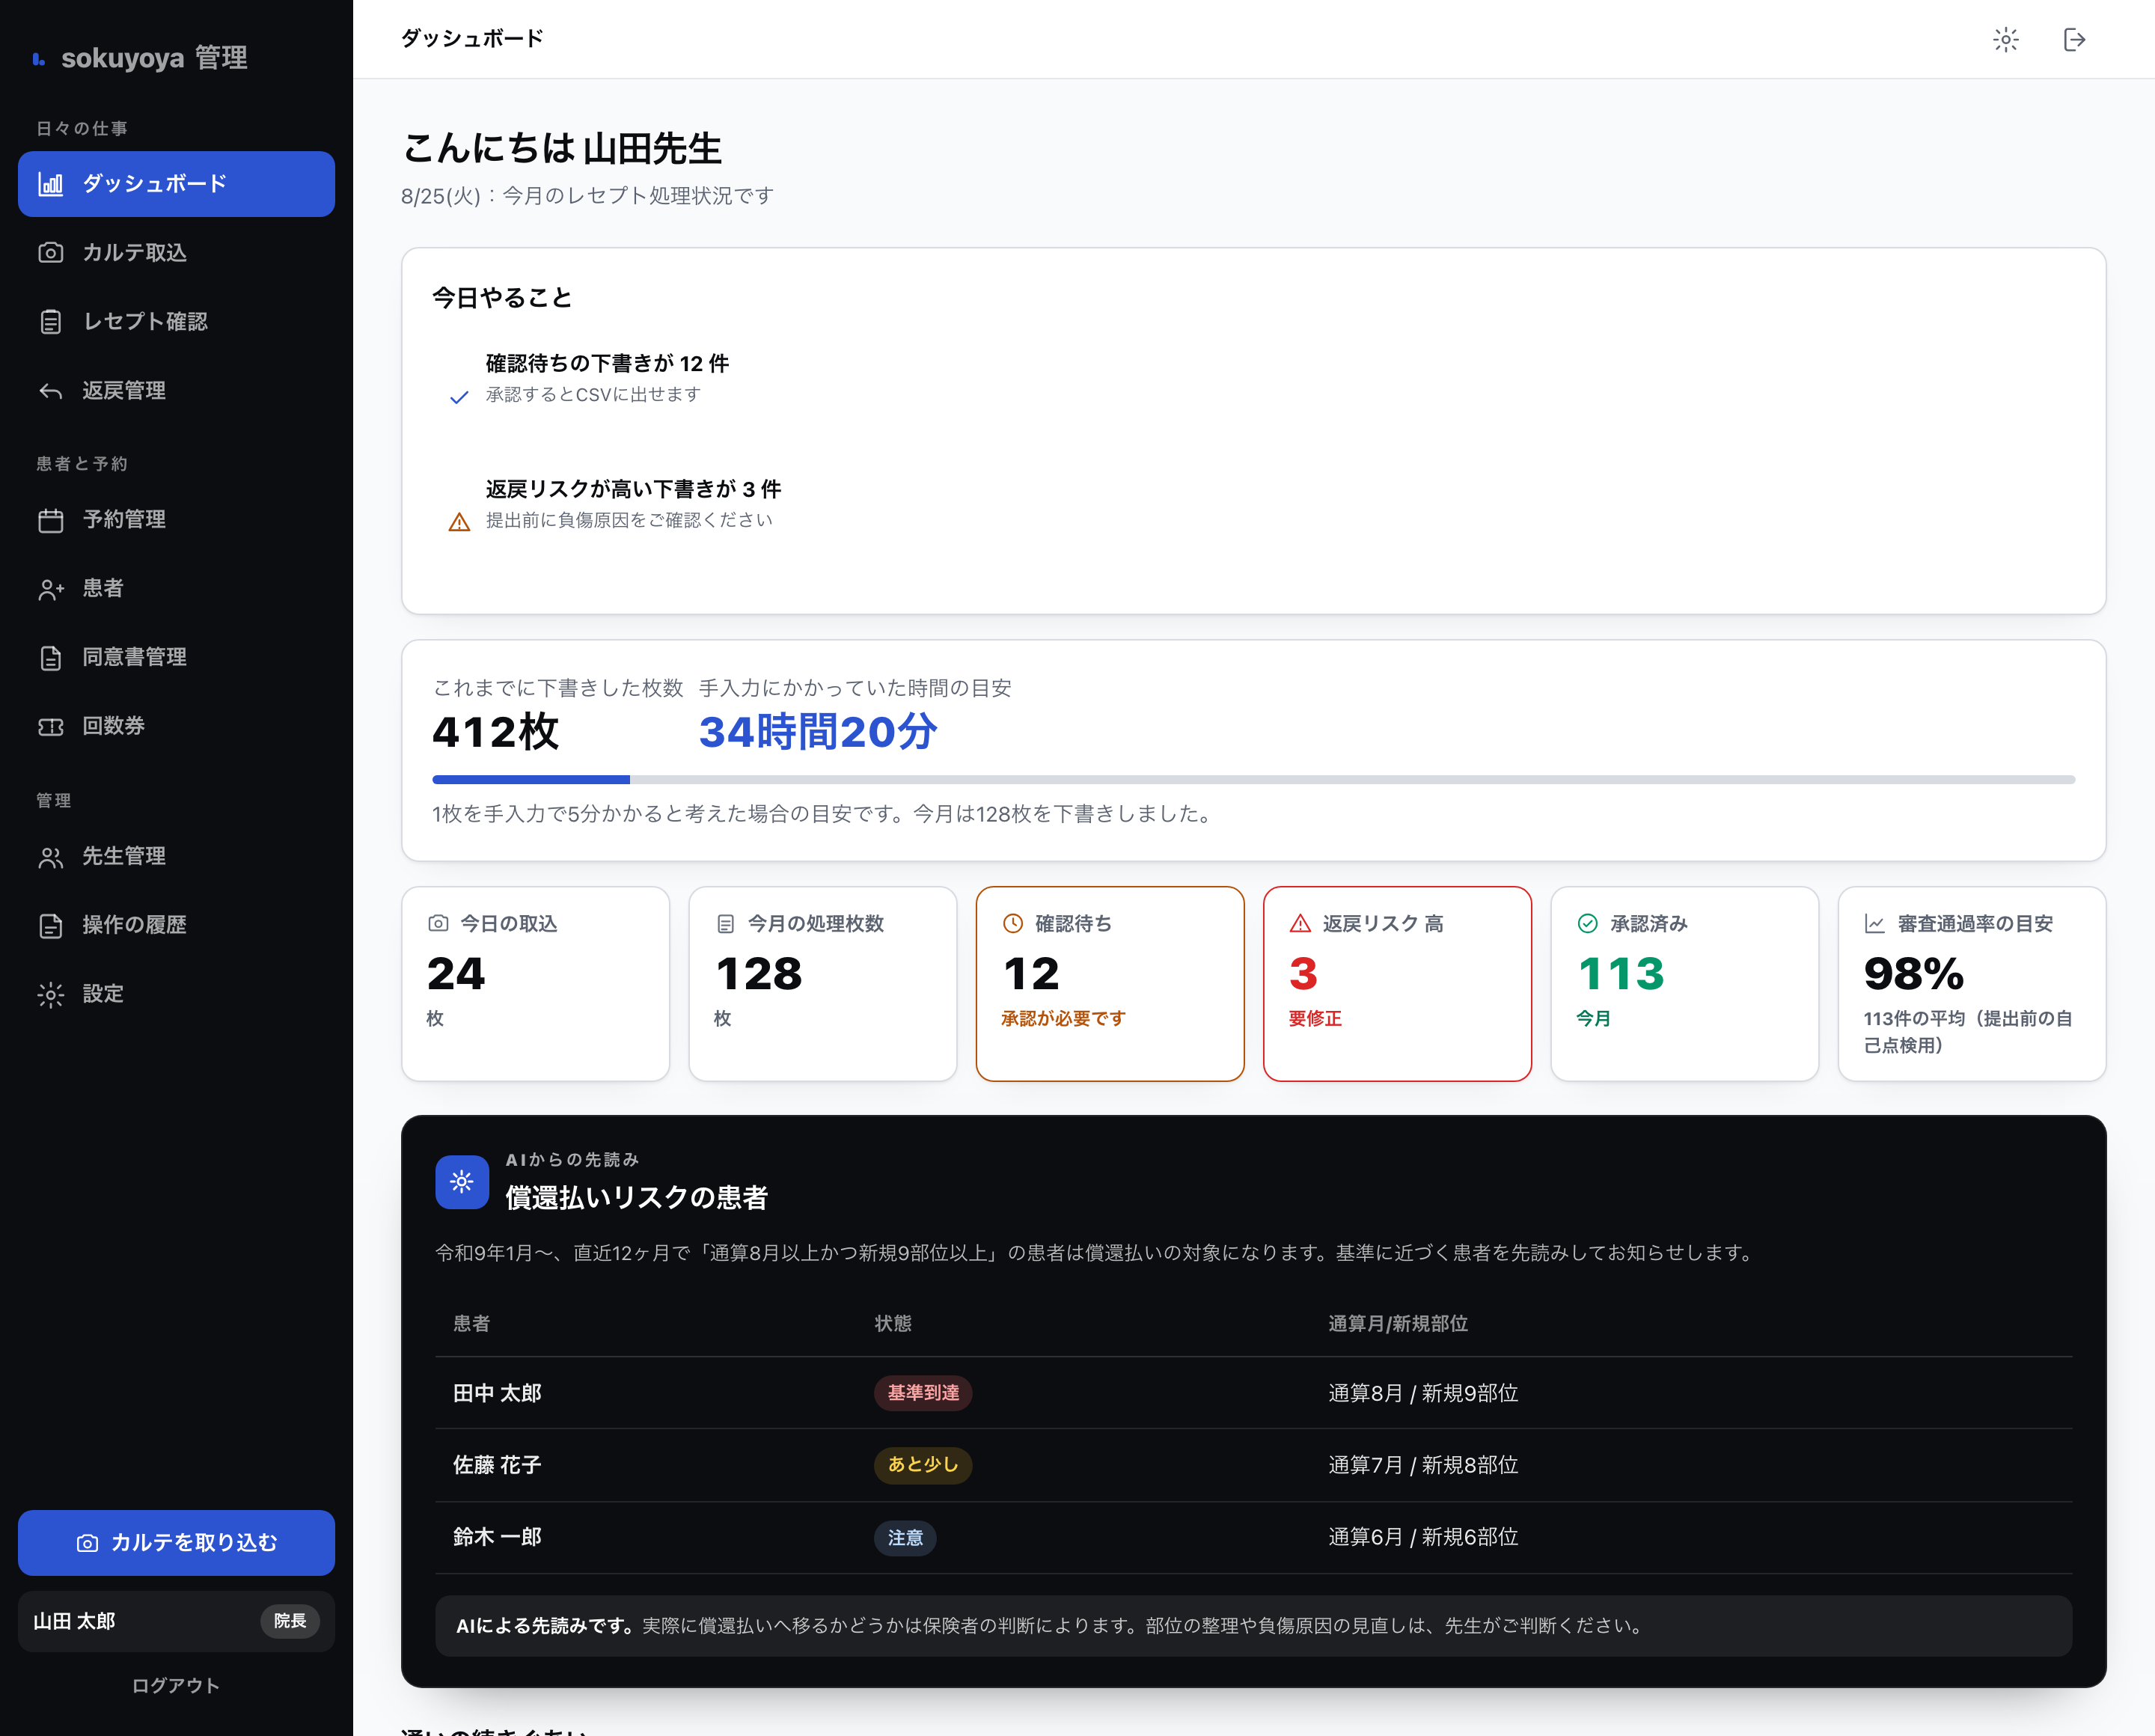The image size is (2155, 1736).
Task: Open the 確認待ち 12 card
Action: coord(1110,984)
